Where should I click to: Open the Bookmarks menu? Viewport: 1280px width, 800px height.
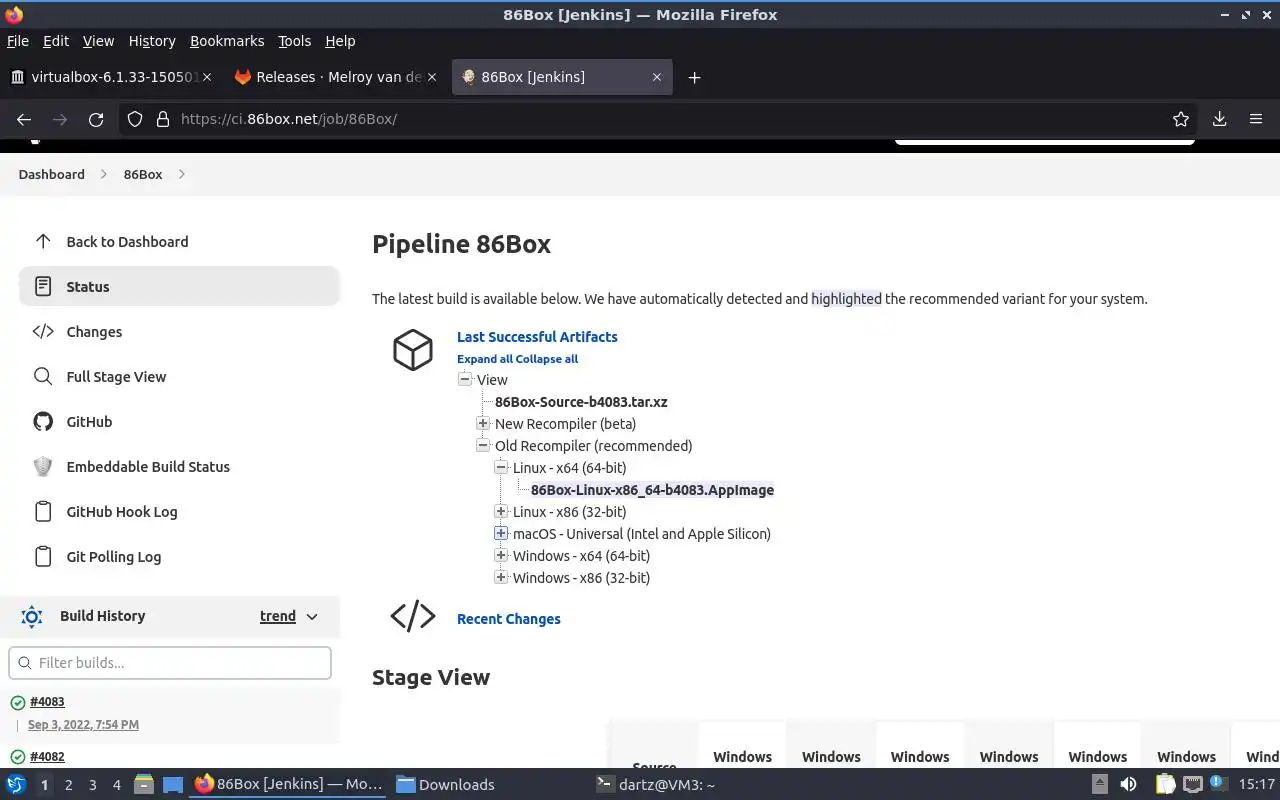[x=227, y=41]
